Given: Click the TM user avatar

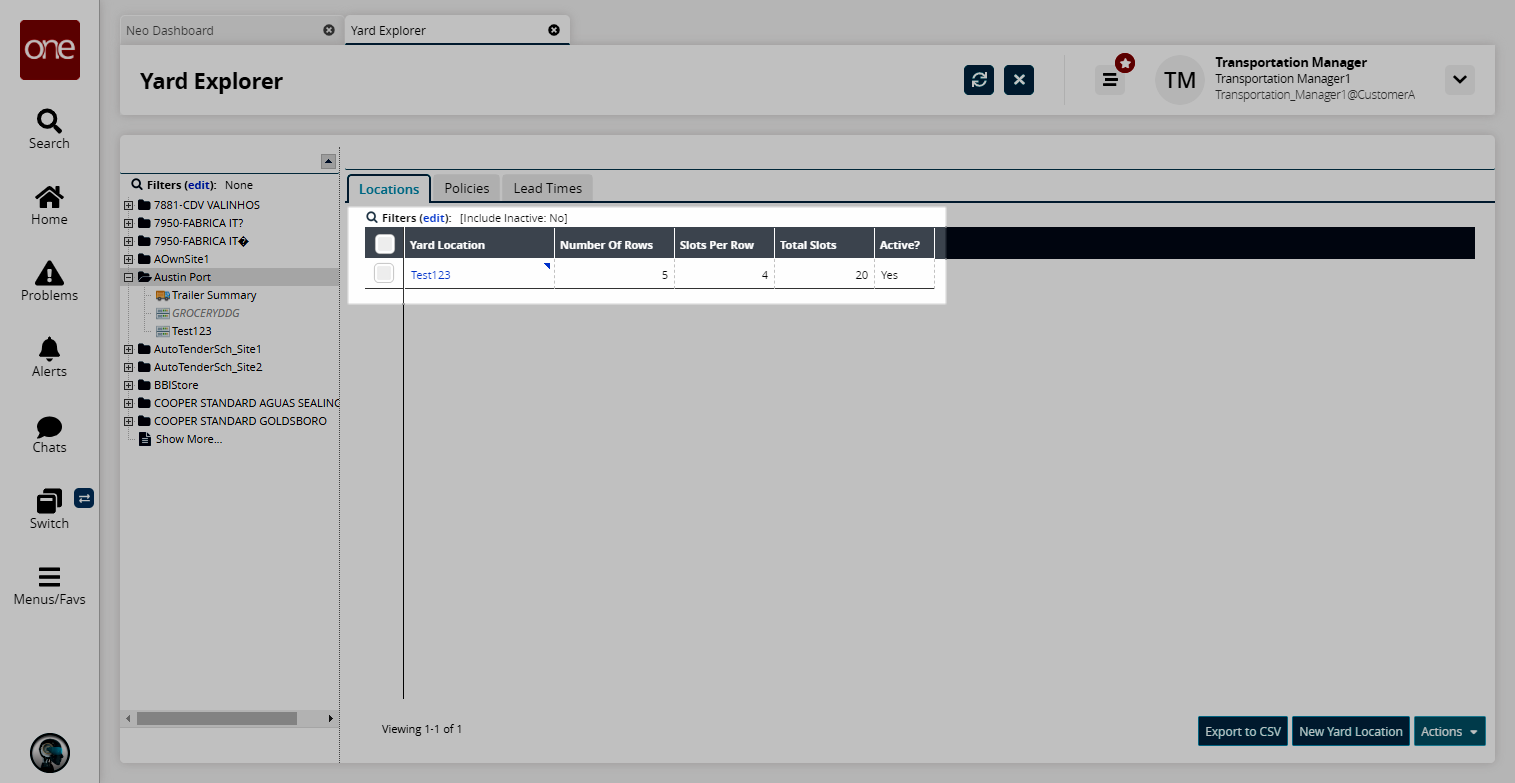Looking at the screenshot, I should pyautogui.click(x=1180, y=80).
